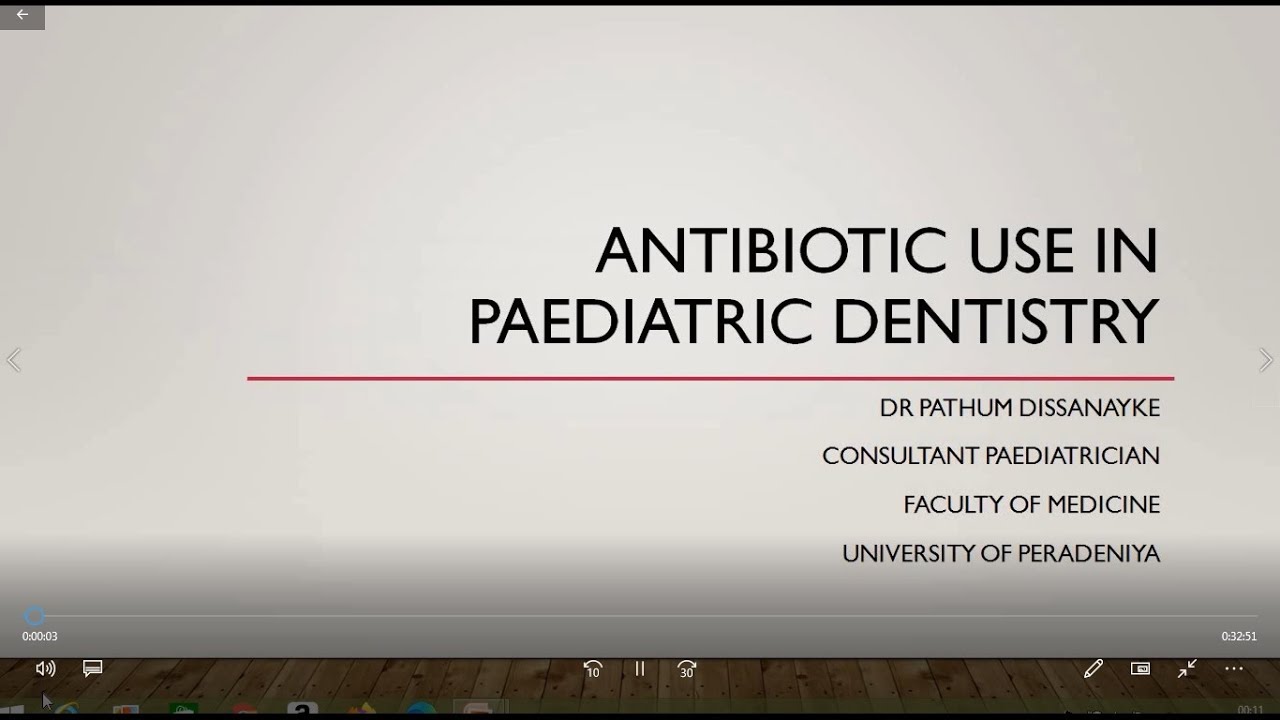This screenshot has width=1280, height=720.
Task: Exit full screen with the collapse arrows
Action: pos(1187,668)
